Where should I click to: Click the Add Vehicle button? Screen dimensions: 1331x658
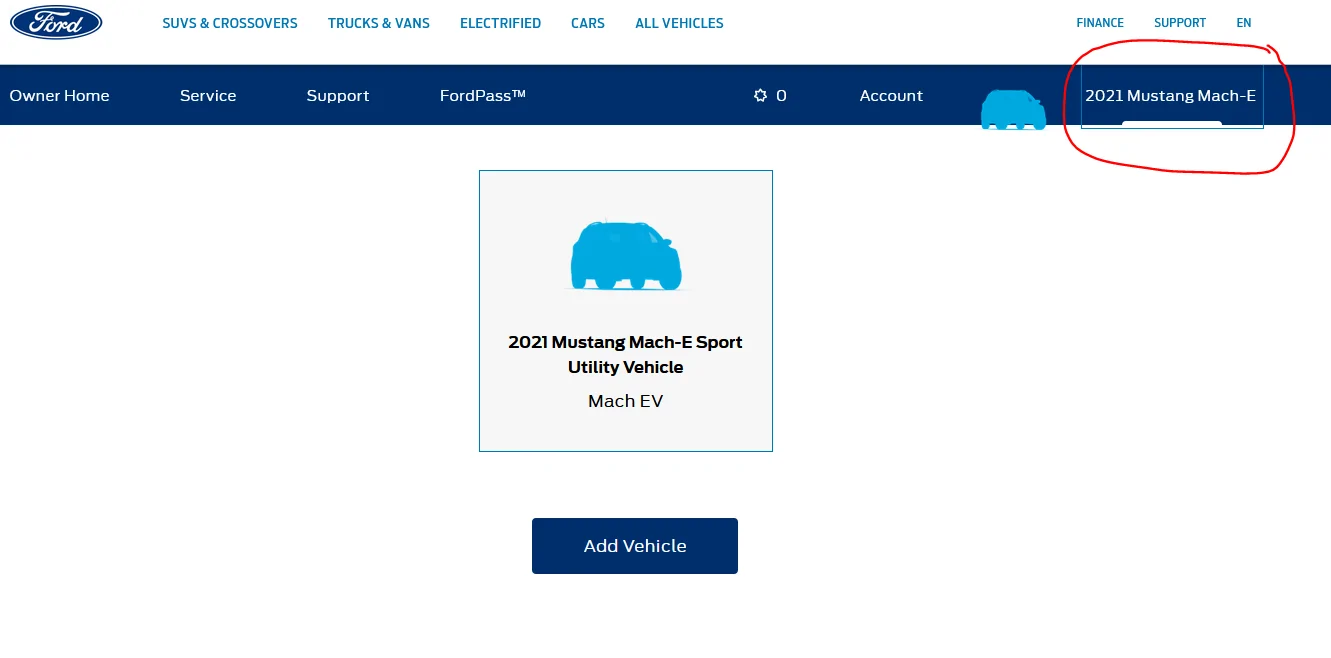coord(635,546)
